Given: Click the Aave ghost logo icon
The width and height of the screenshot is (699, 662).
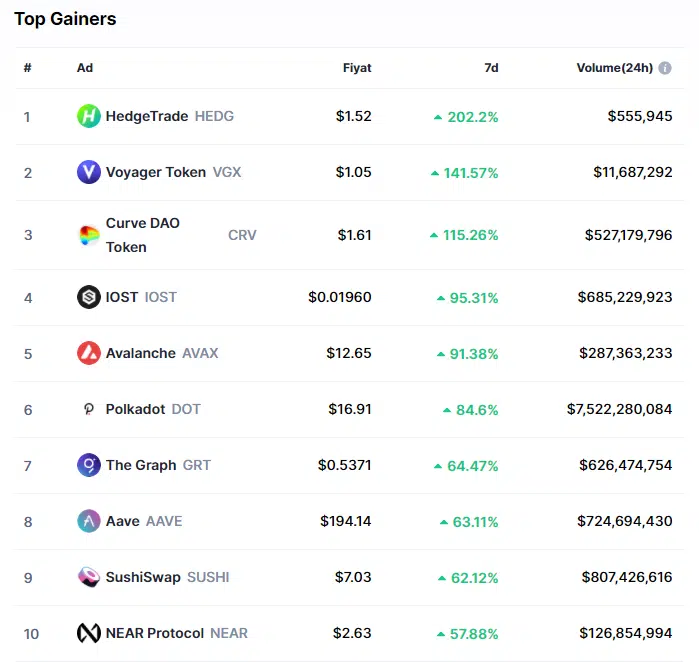Looking at the screenshot, I should coord(89,521).
